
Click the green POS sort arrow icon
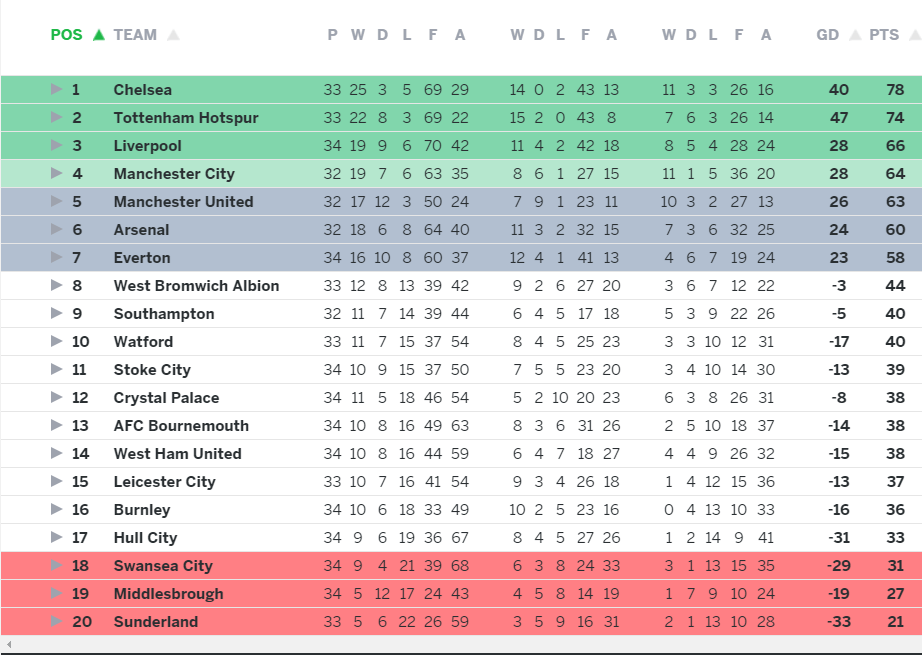pyautogui.click(x=98, y=35)
